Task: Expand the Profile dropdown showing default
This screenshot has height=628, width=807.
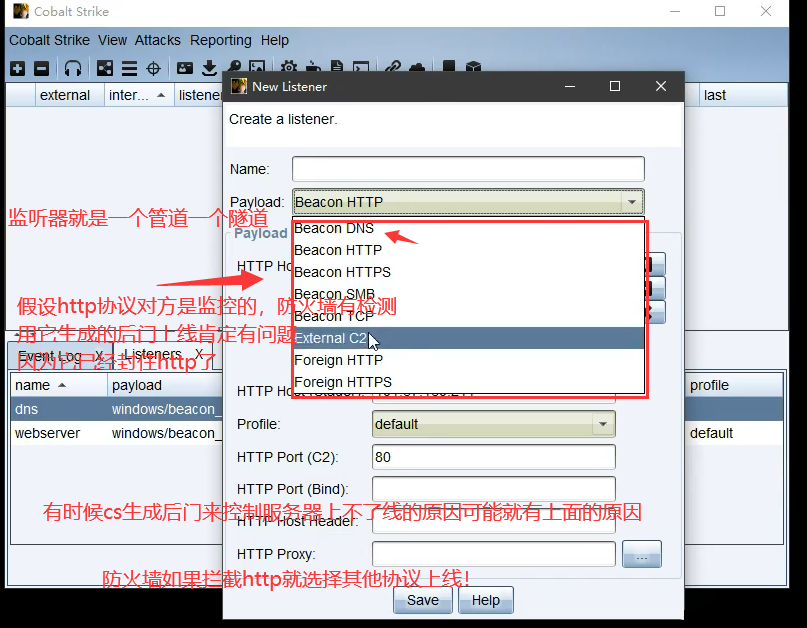Action: click(x=602, y=424)
